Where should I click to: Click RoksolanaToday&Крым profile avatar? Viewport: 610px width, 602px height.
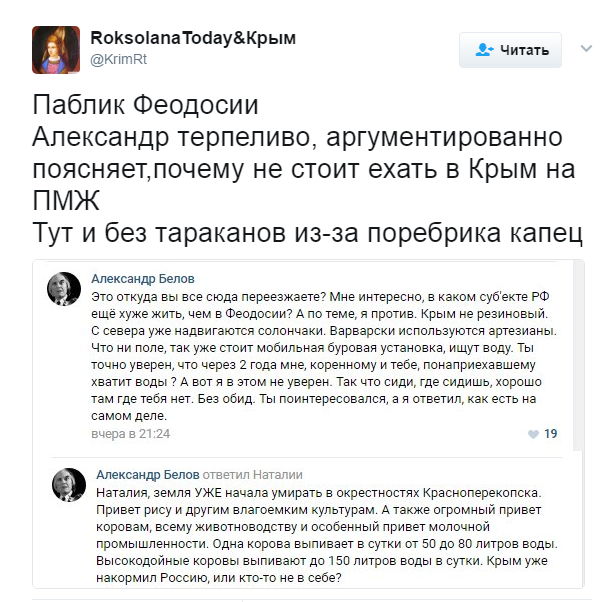coord(56,49)
